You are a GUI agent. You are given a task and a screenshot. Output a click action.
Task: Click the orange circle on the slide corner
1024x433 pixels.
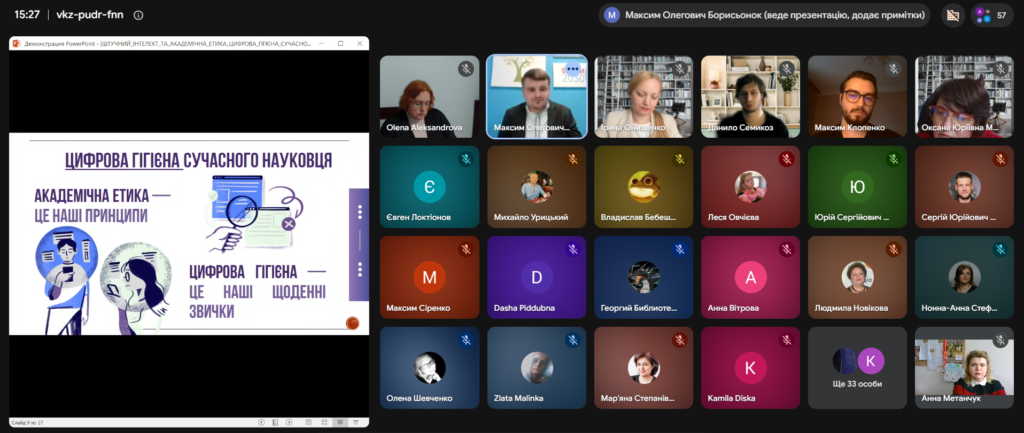[353, 323]
